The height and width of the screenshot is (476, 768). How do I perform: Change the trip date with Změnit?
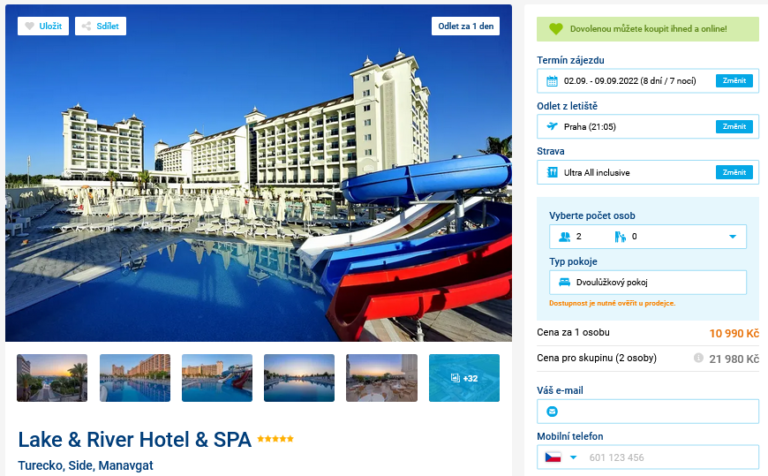coord(734,81)
